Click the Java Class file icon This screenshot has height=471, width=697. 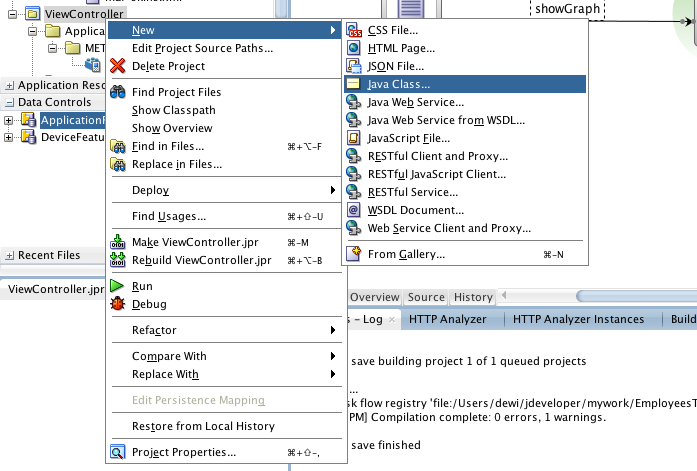pos(354,84)
